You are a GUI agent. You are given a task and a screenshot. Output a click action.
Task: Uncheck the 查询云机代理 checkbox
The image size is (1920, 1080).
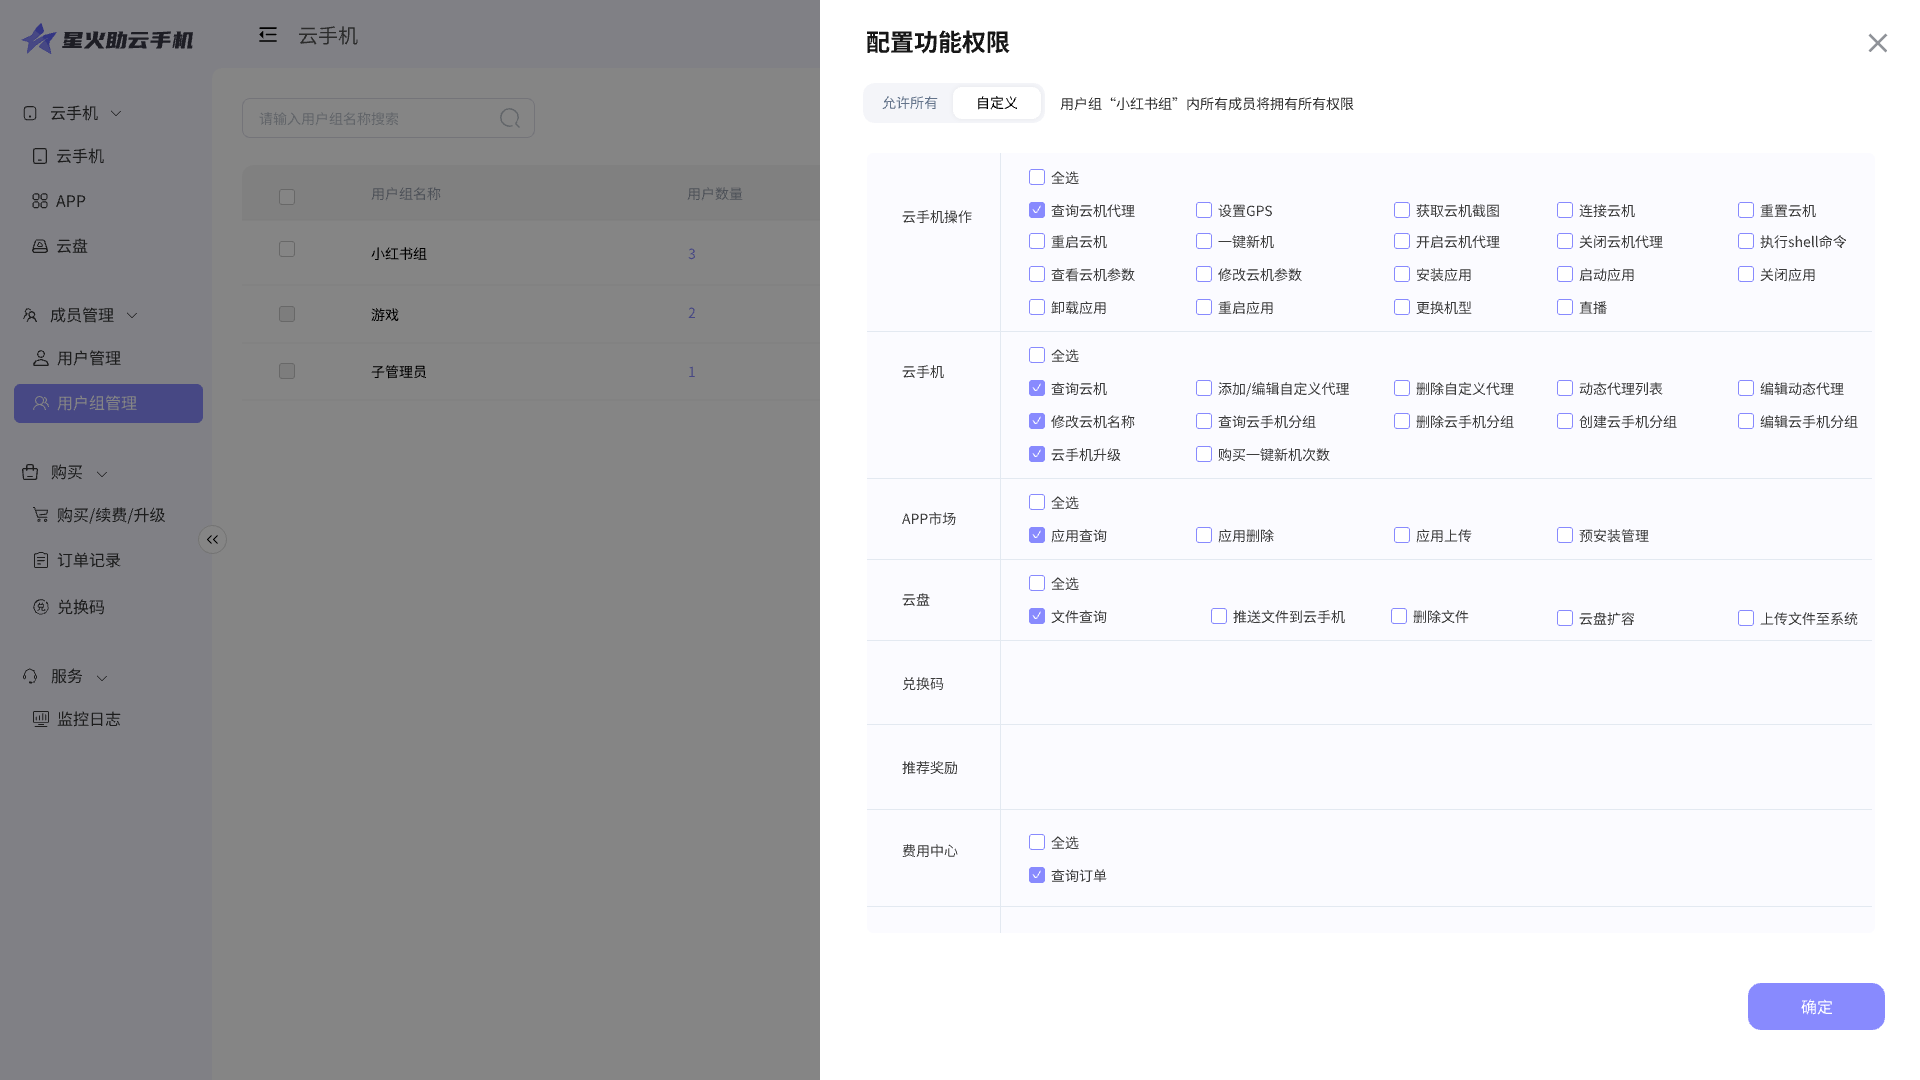pos(1037,210)
